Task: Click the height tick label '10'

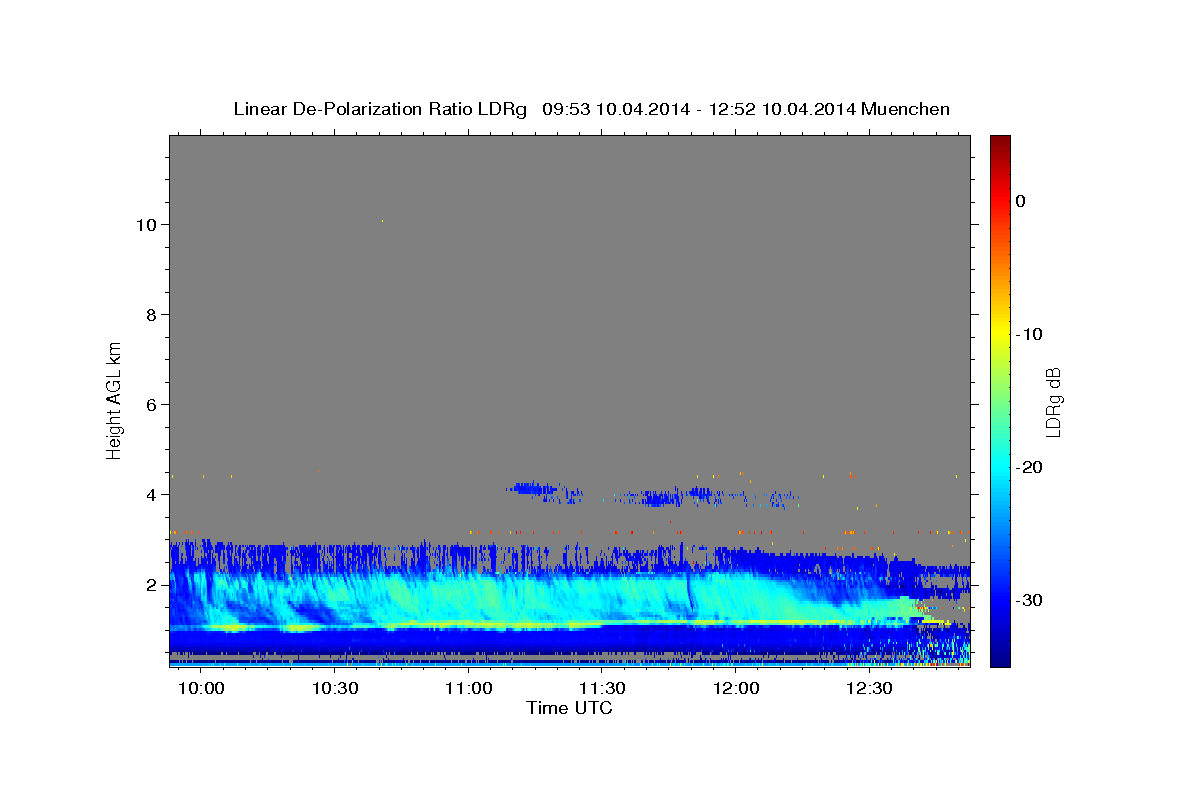Action: [145, 225]
